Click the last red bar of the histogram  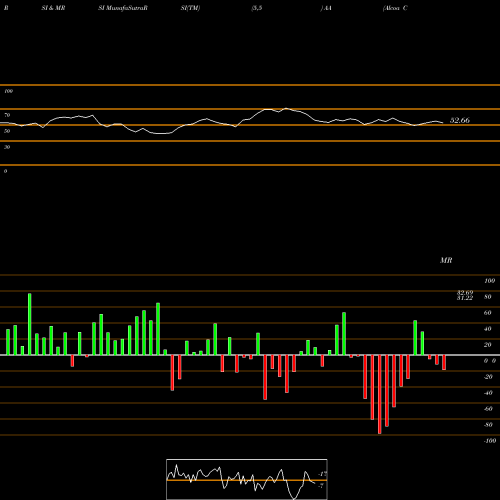[x=444, y=362]
